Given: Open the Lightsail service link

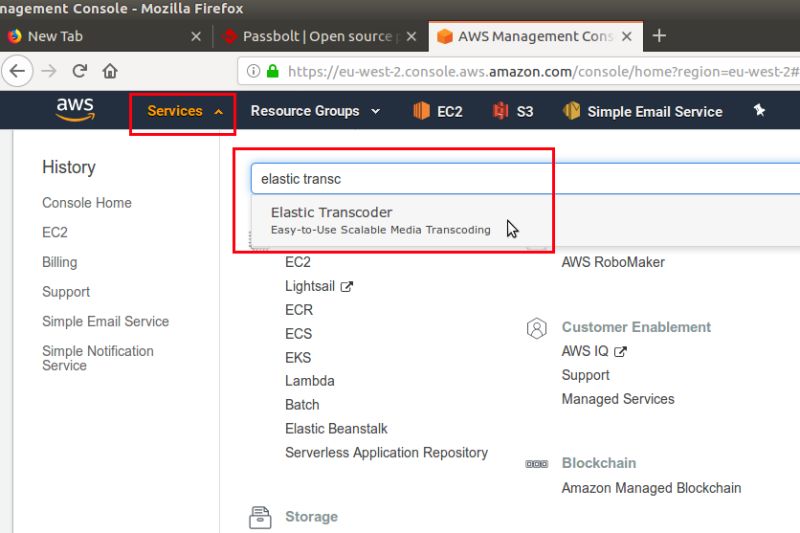Looking at the screenshot, I should pos(310,286).
